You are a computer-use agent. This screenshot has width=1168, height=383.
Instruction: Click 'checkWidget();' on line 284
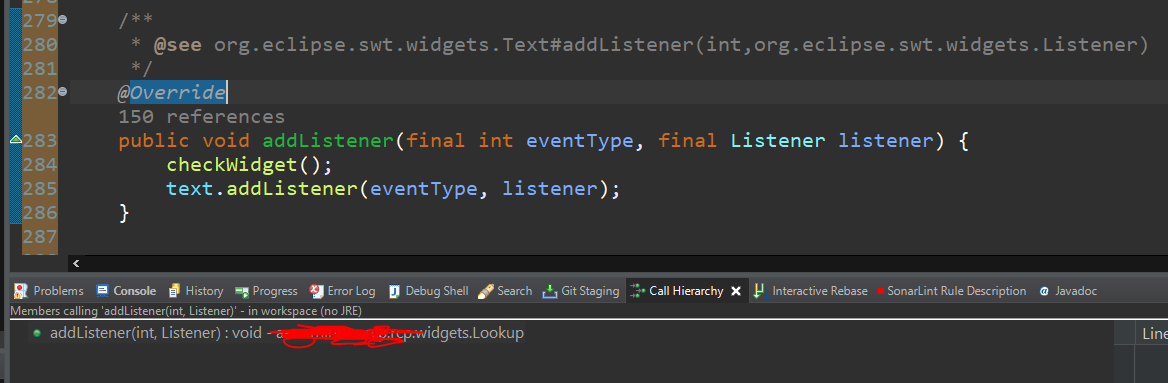250,165
